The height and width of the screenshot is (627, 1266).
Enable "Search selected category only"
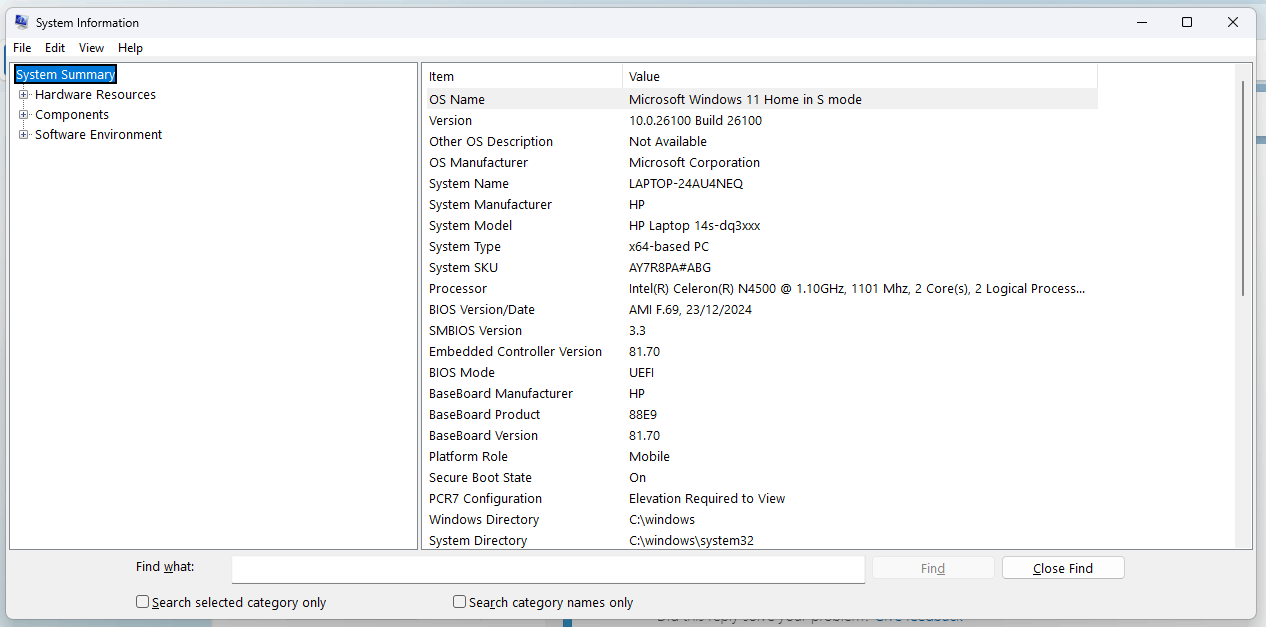coord(141,601)
